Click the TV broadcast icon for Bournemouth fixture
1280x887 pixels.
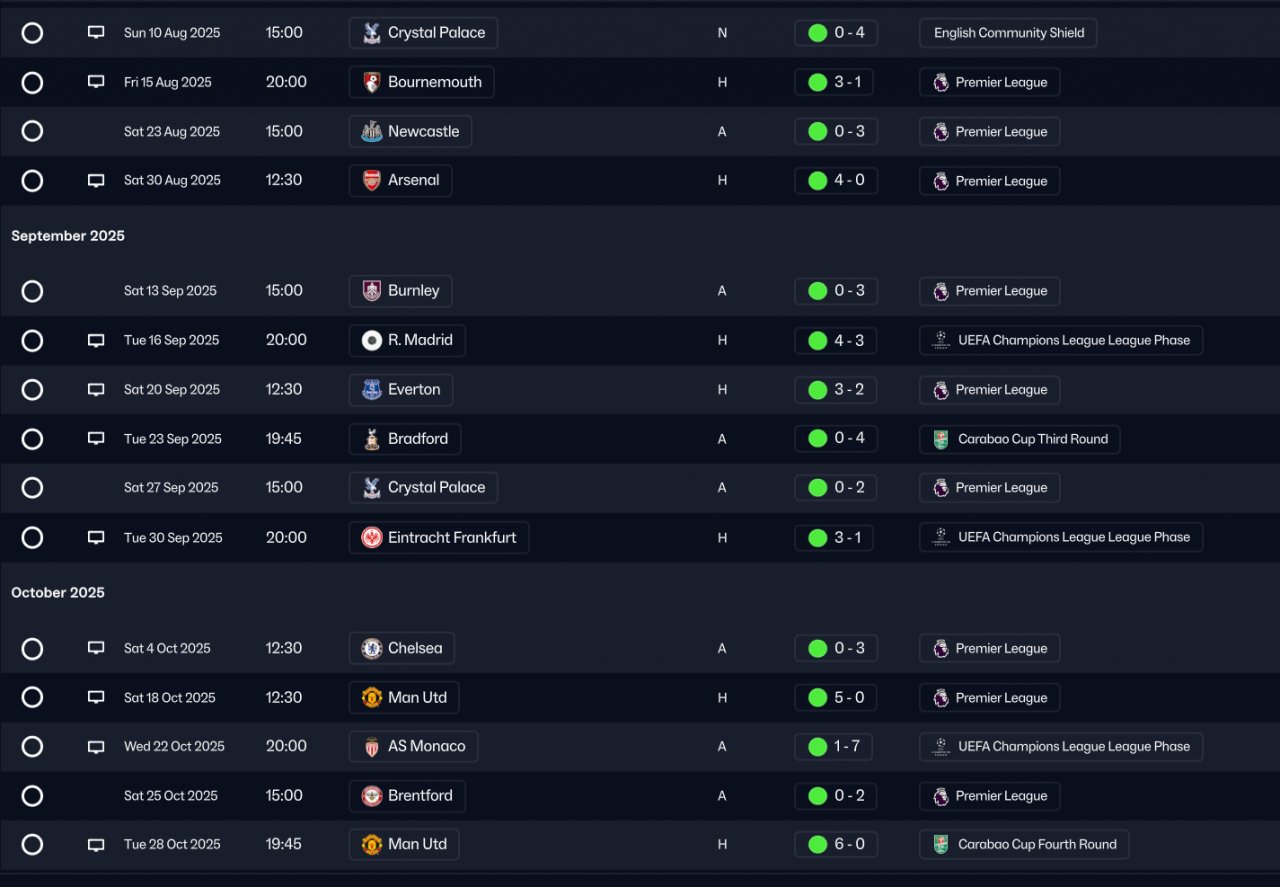pyautogui.click(x=96, y=82)
